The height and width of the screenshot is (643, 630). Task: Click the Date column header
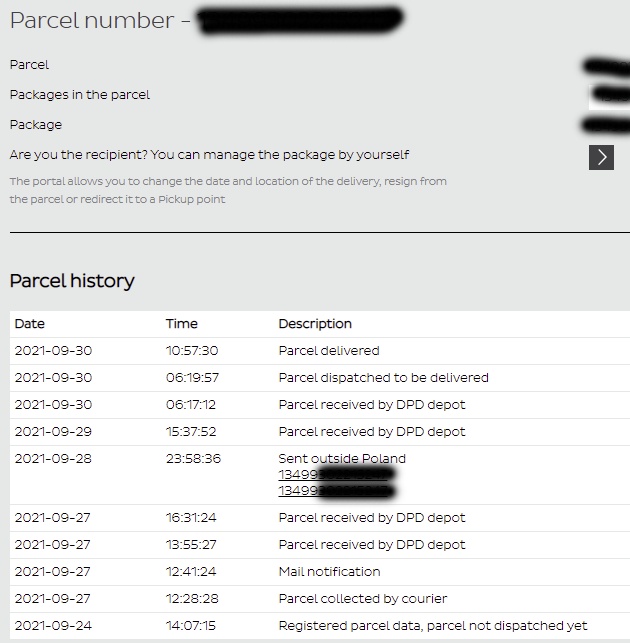click(x=30, y=324)
